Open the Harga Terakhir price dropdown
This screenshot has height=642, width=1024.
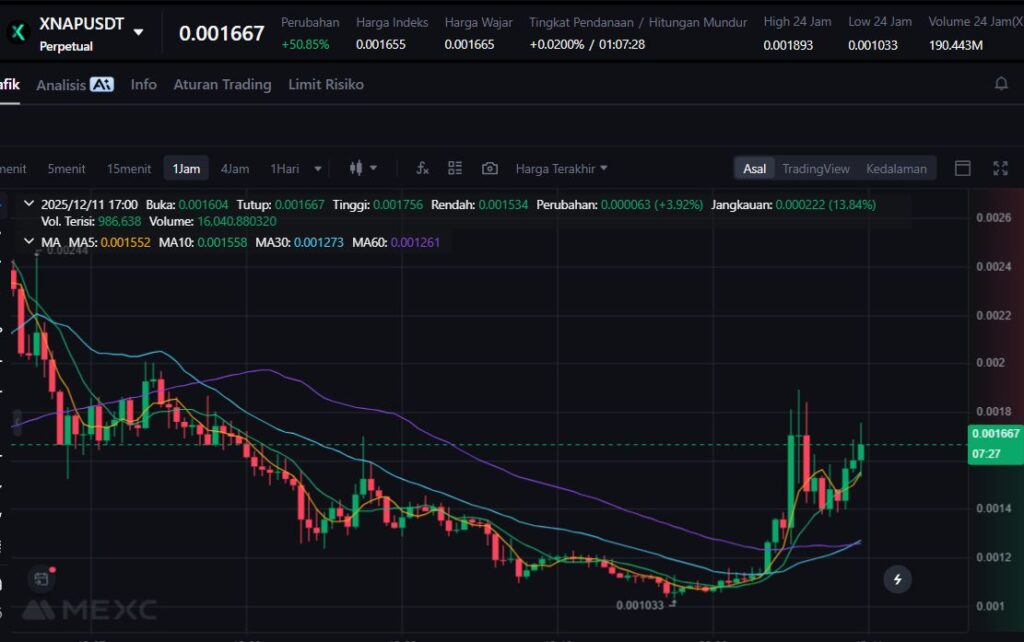pos(561,168)
